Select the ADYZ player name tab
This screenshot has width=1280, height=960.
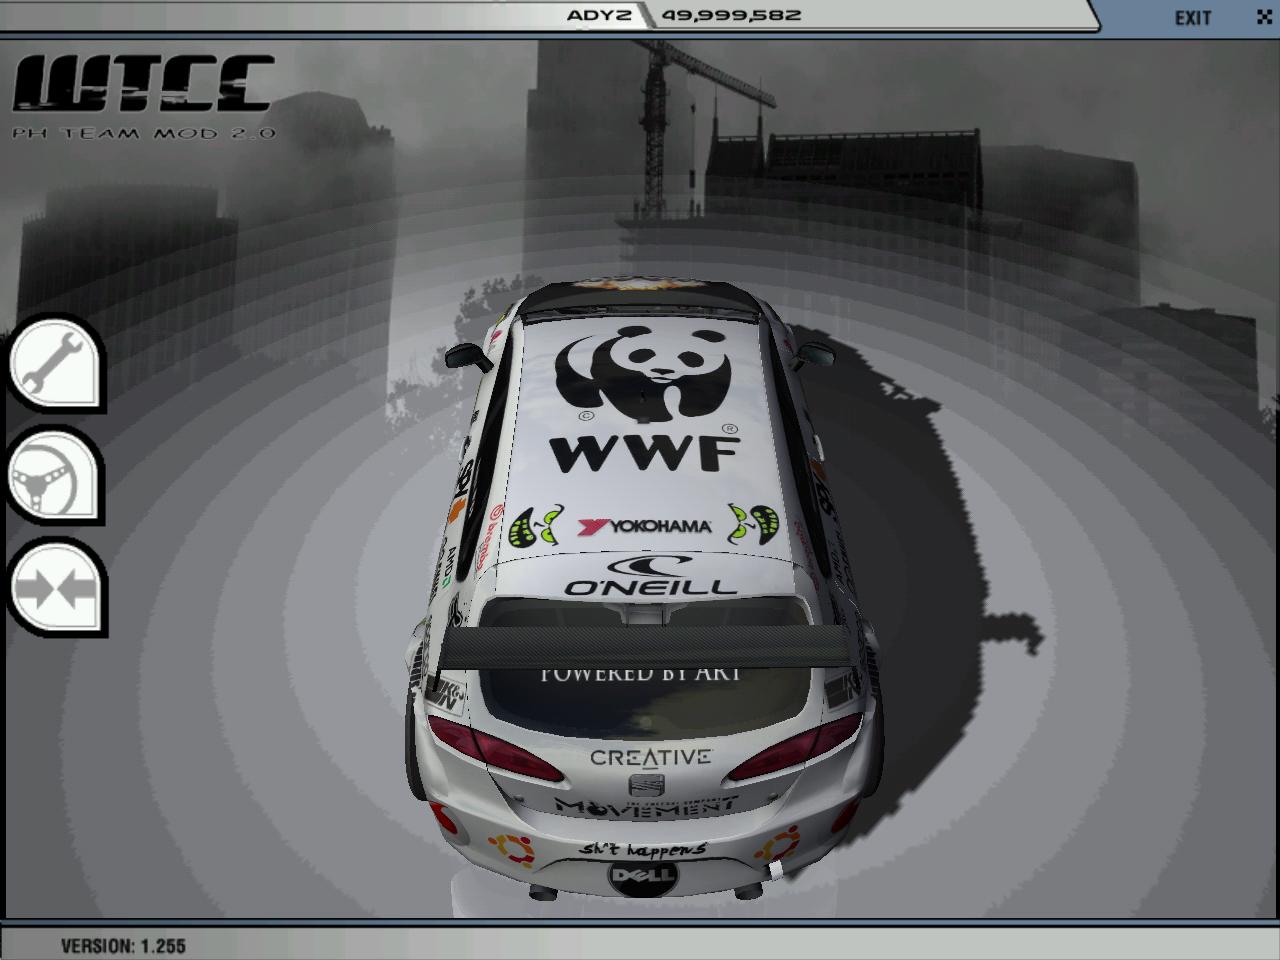pos(598,15)
